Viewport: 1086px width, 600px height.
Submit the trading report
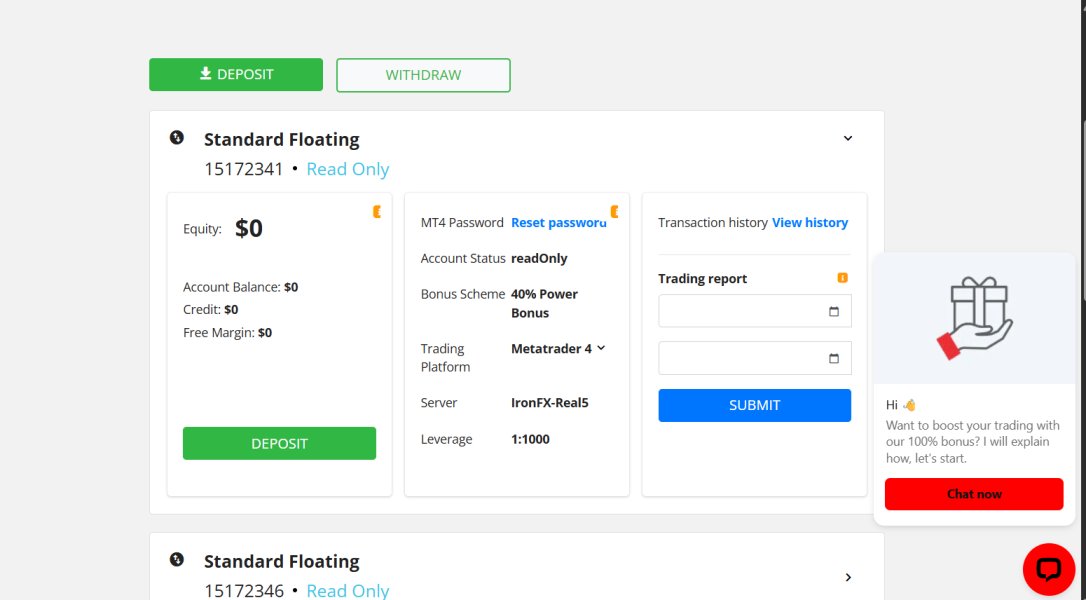pos(754,405)
